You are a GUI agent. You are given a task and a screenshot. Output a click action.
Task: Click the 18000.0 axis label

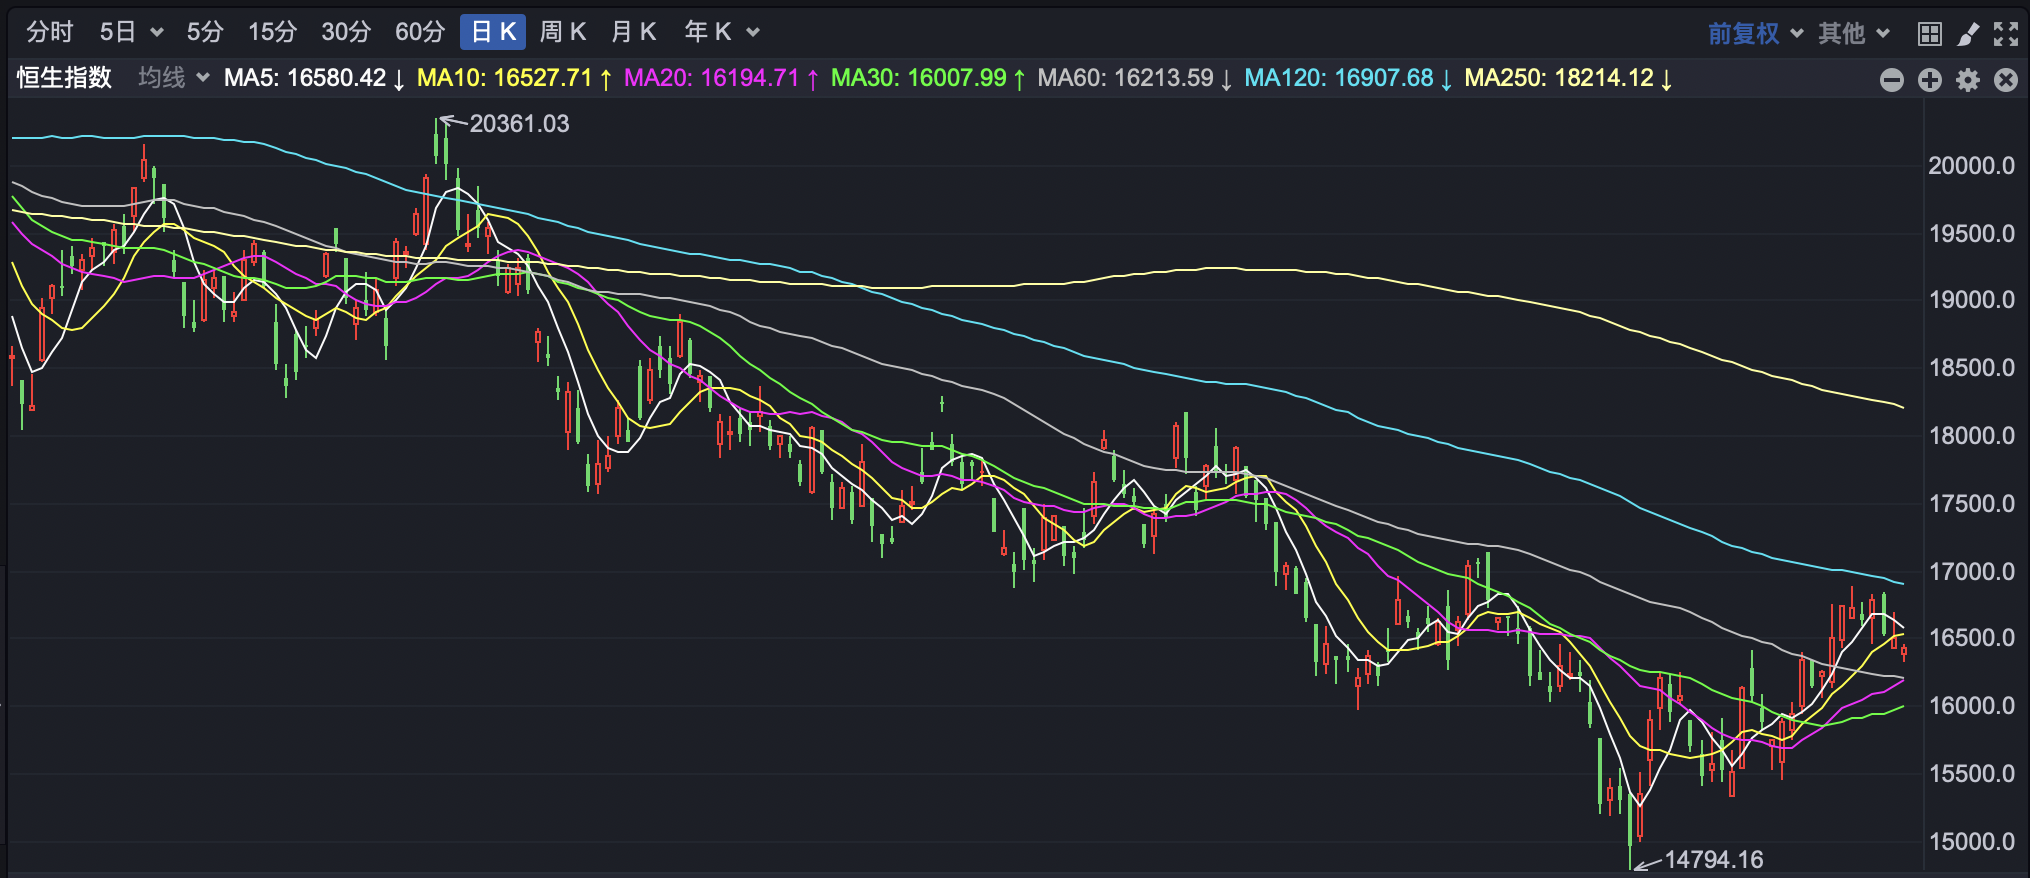(1971, 436)
